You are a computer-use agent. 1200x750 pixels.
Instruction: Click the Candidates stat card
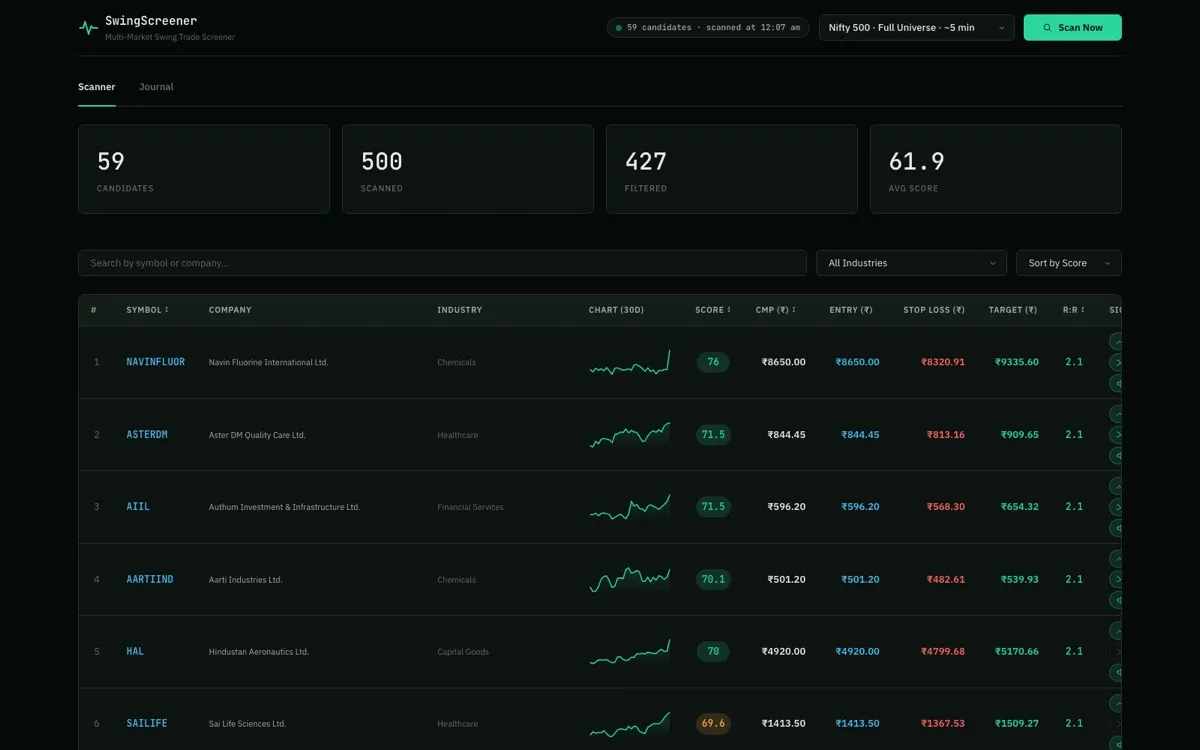204,169
